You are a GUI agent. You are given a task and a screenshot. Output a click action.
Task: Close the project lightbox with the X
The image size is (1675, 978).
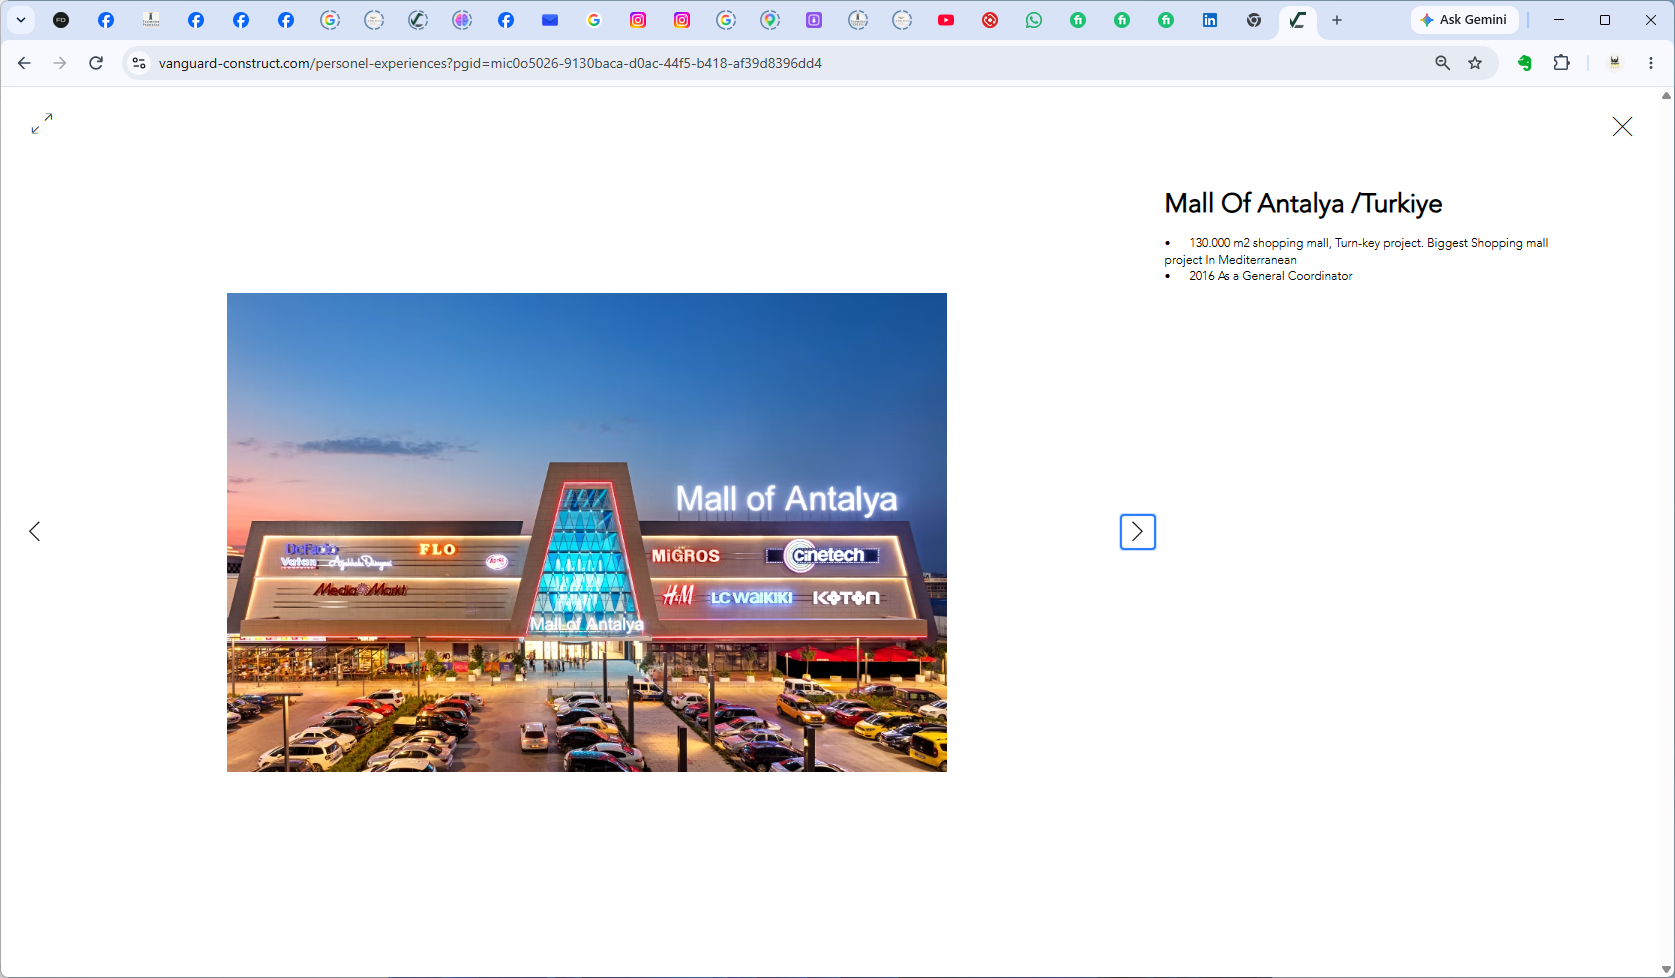tap(1622, 126)
